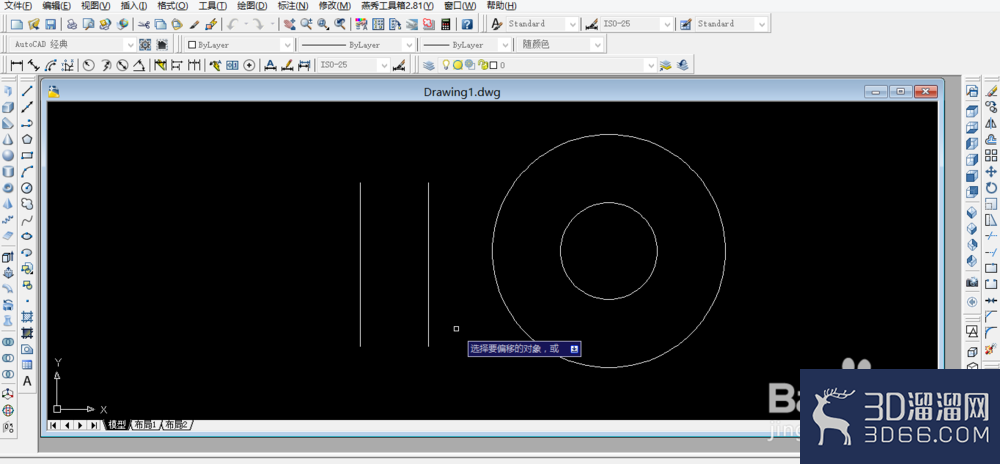Expand the ISO-25 dimension style dropdown in dimension toolbar

[383, 65]
